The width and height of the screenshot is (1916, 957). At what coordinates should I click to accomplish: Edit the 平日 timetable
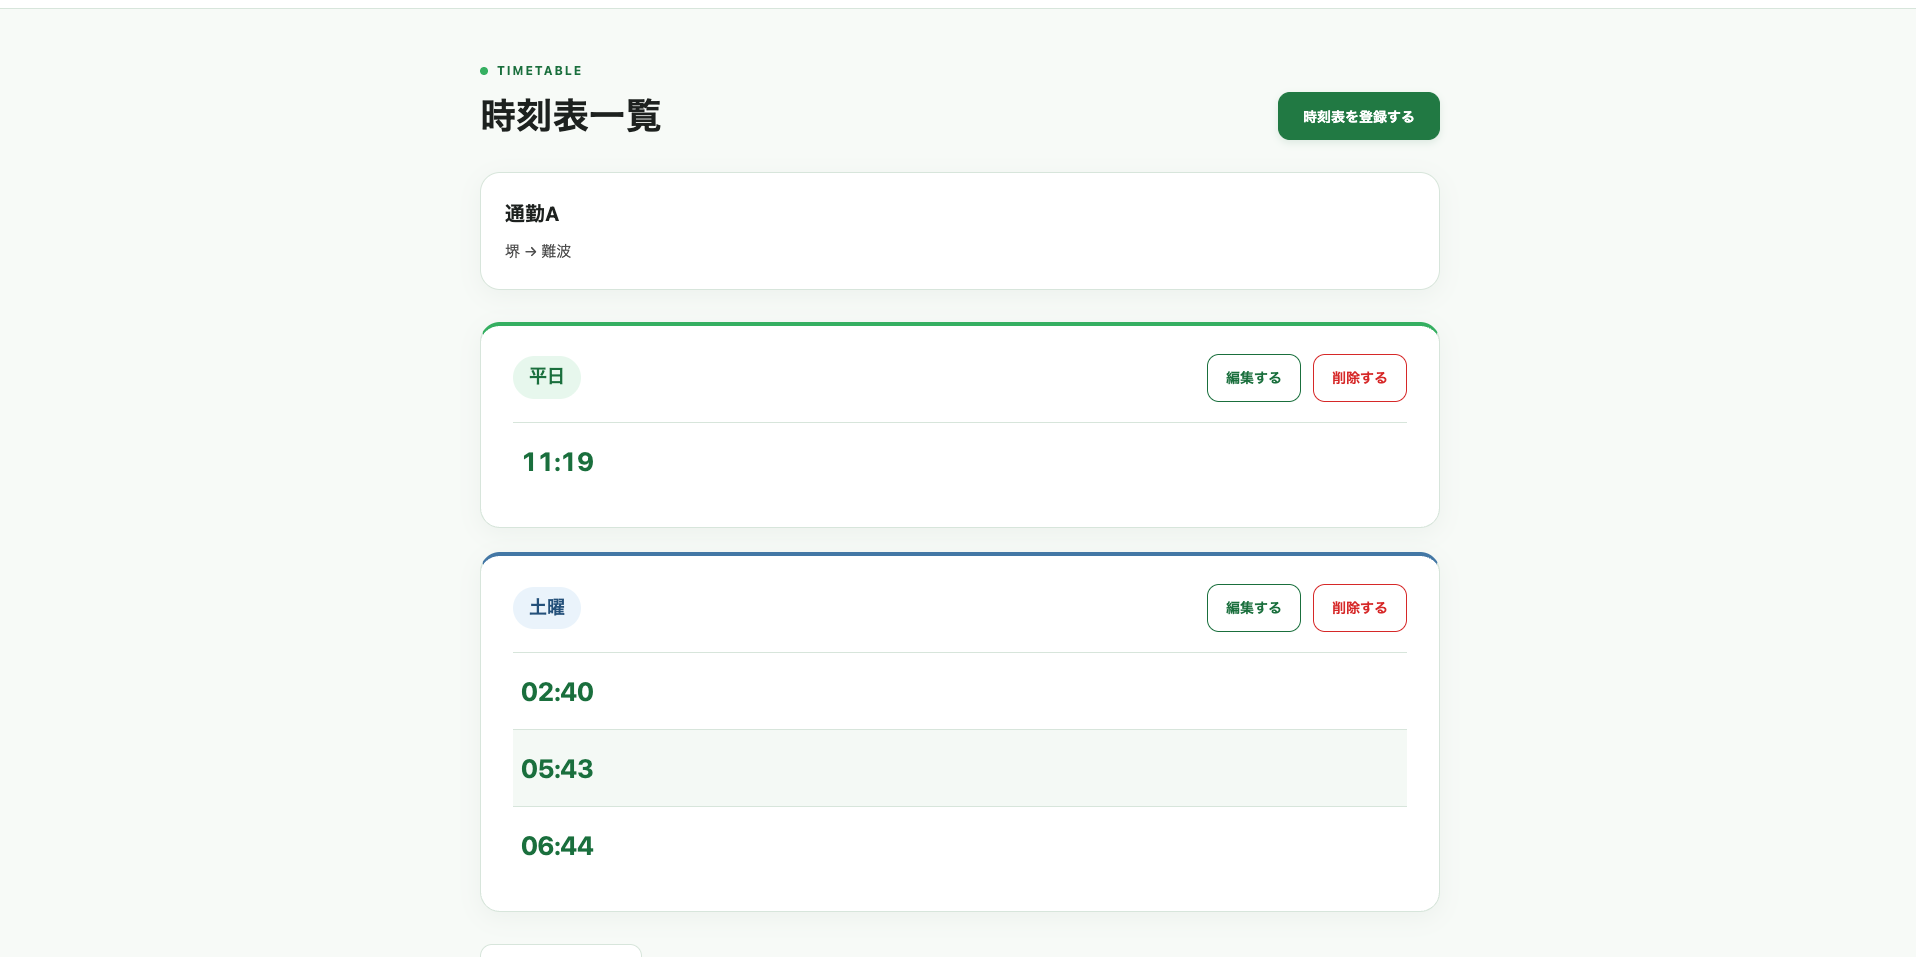pyautogui.click(x=1253, y=378)
